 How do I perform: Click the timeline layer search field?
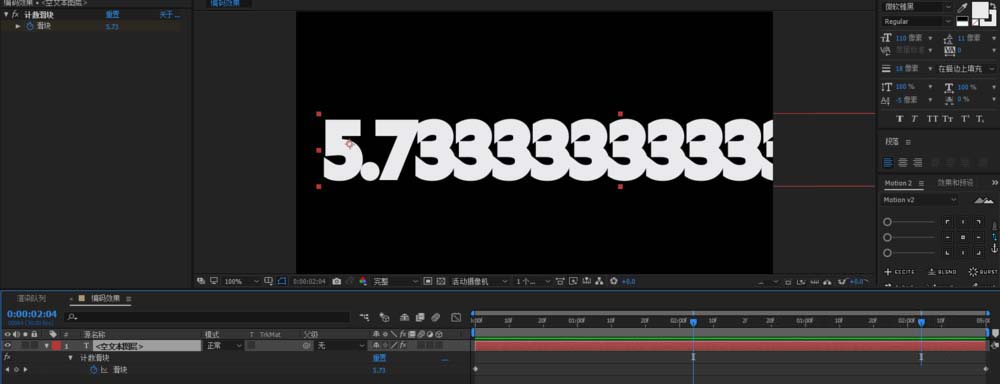(x=207, y=316)
